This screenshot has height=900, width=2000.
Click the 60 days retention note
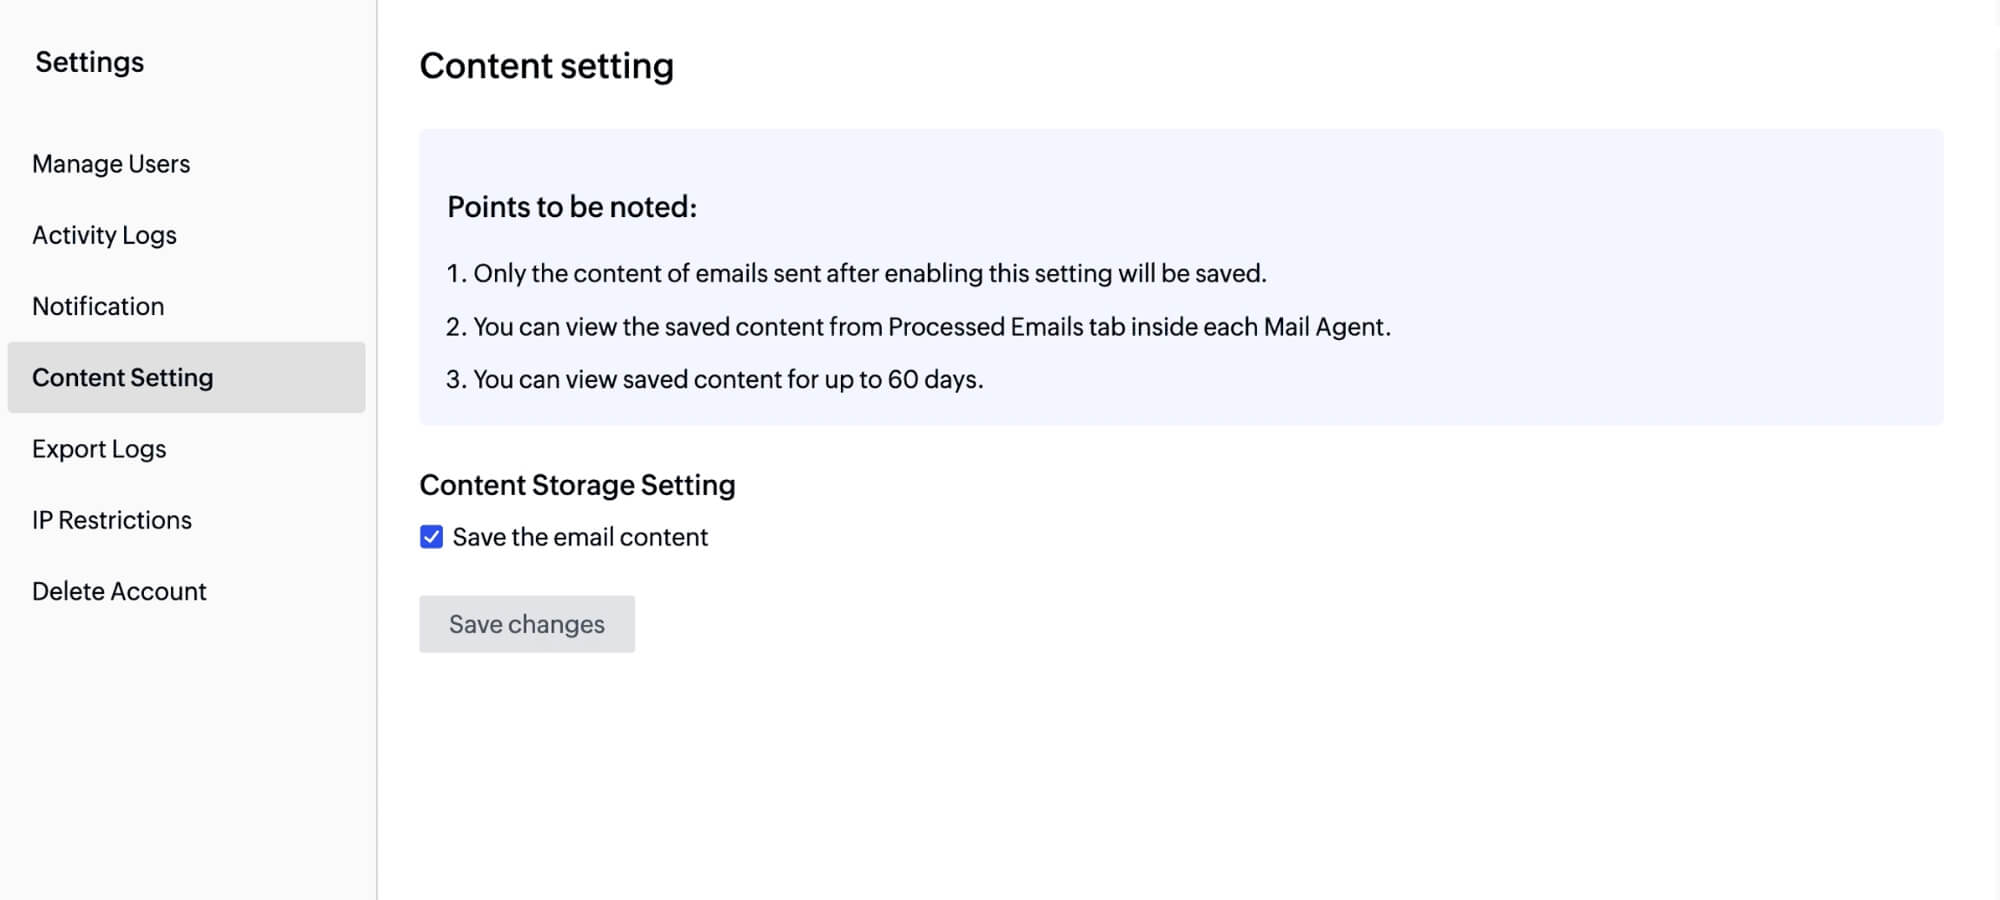click(x=717, y=379)
